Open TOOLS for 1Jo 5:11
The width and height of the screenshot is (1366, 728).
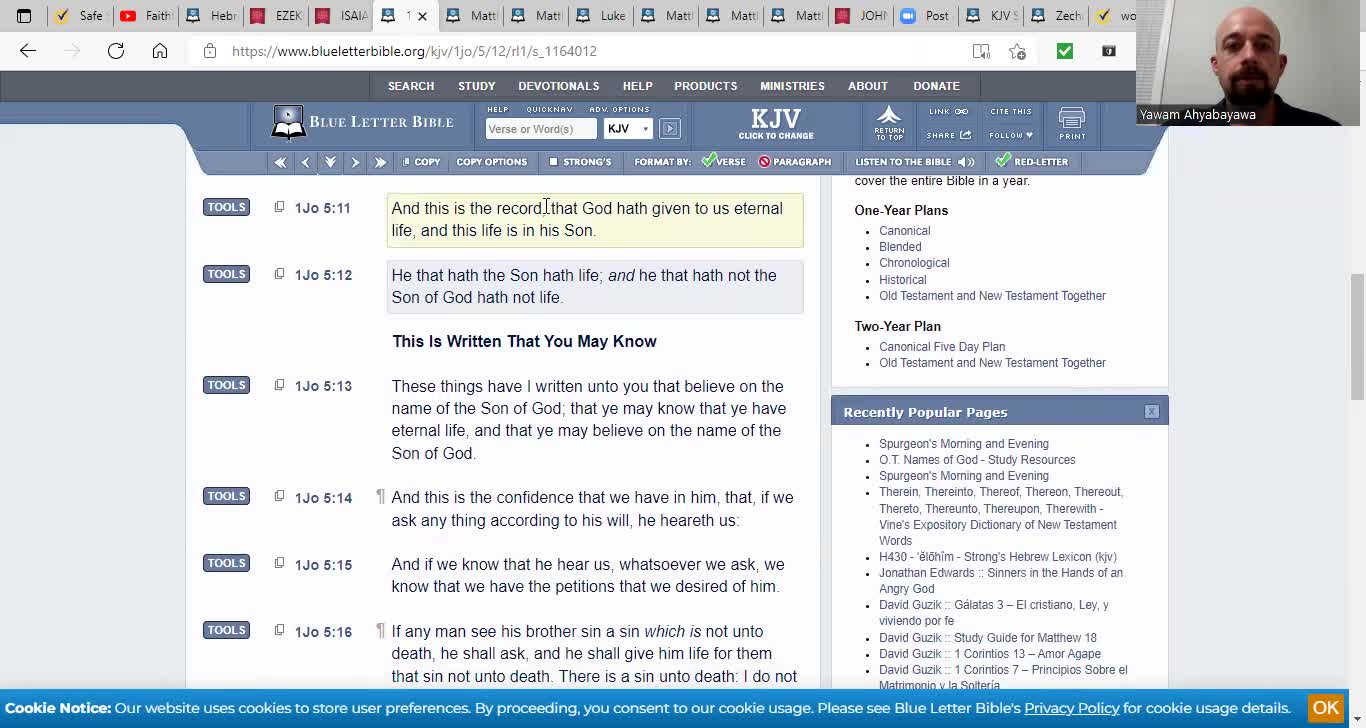click(226, 207)
